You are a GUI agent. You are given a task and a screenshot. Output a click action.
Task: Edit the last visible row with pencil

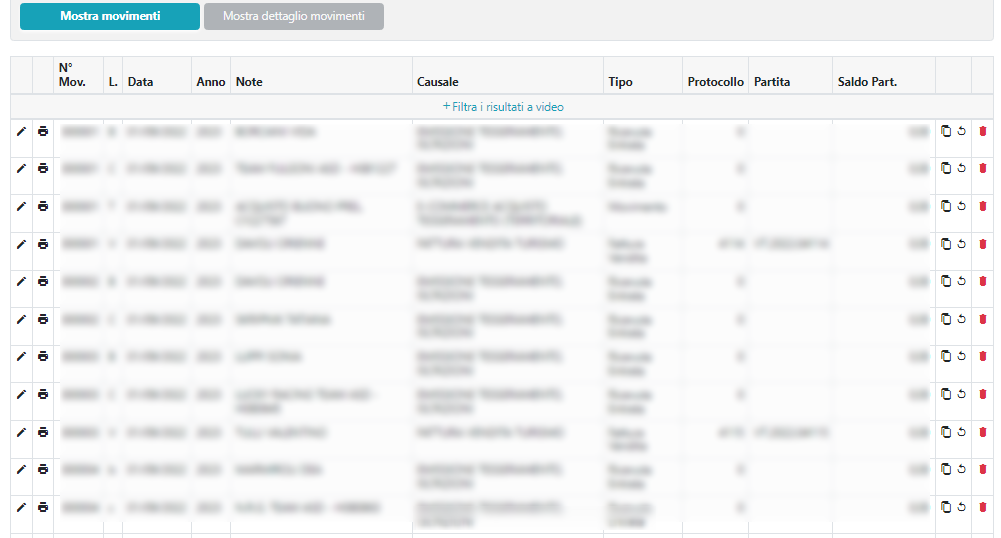pos(21,507)
